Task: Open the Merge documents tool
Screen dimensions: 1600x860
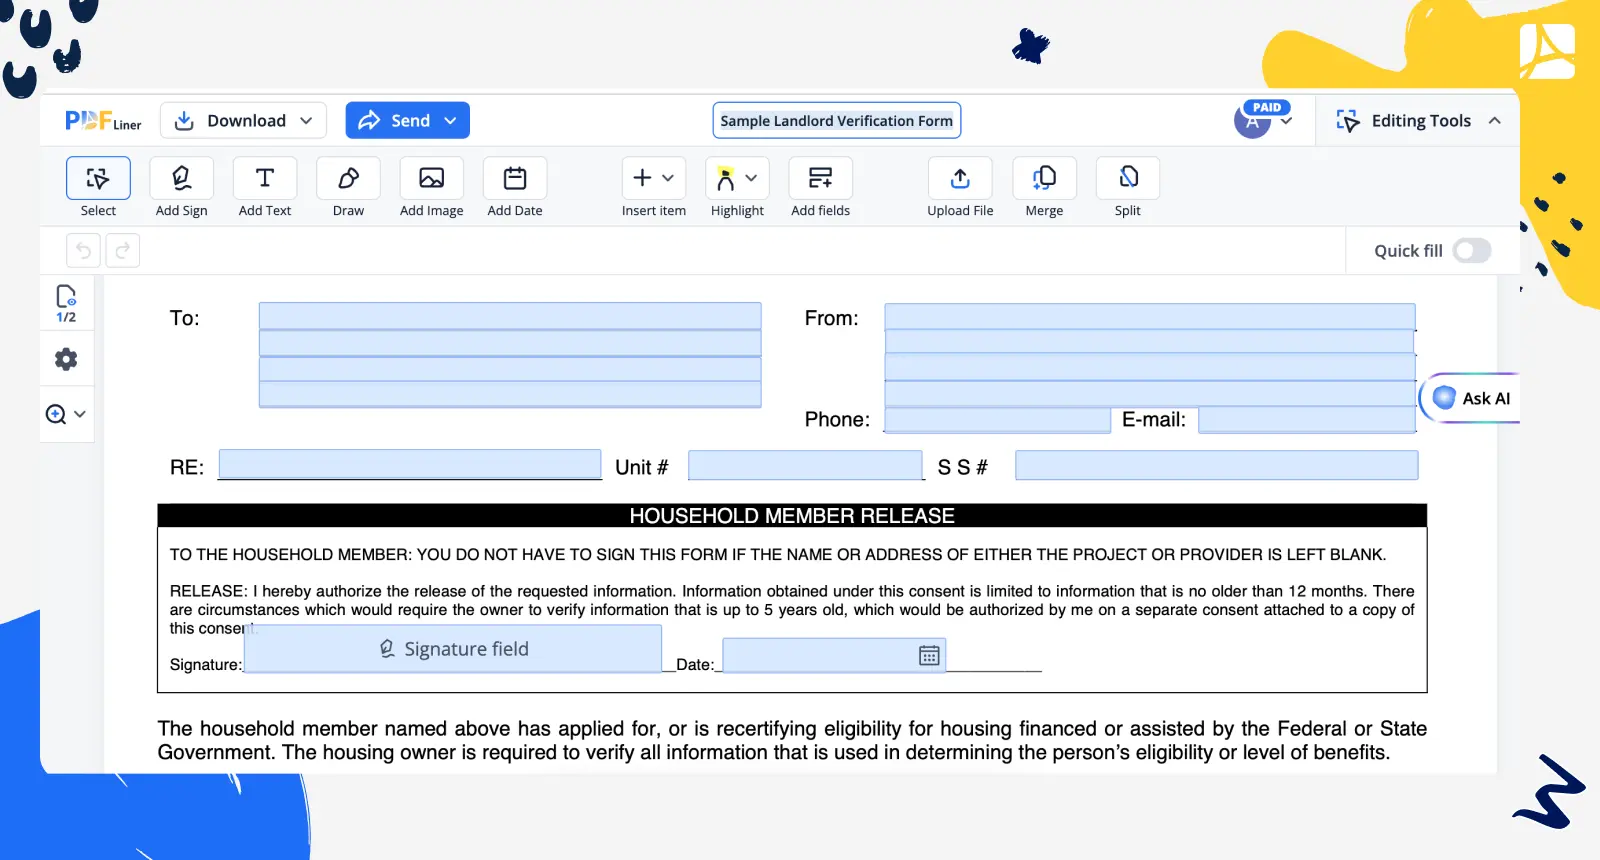Action: click(x=1044, y=178)
